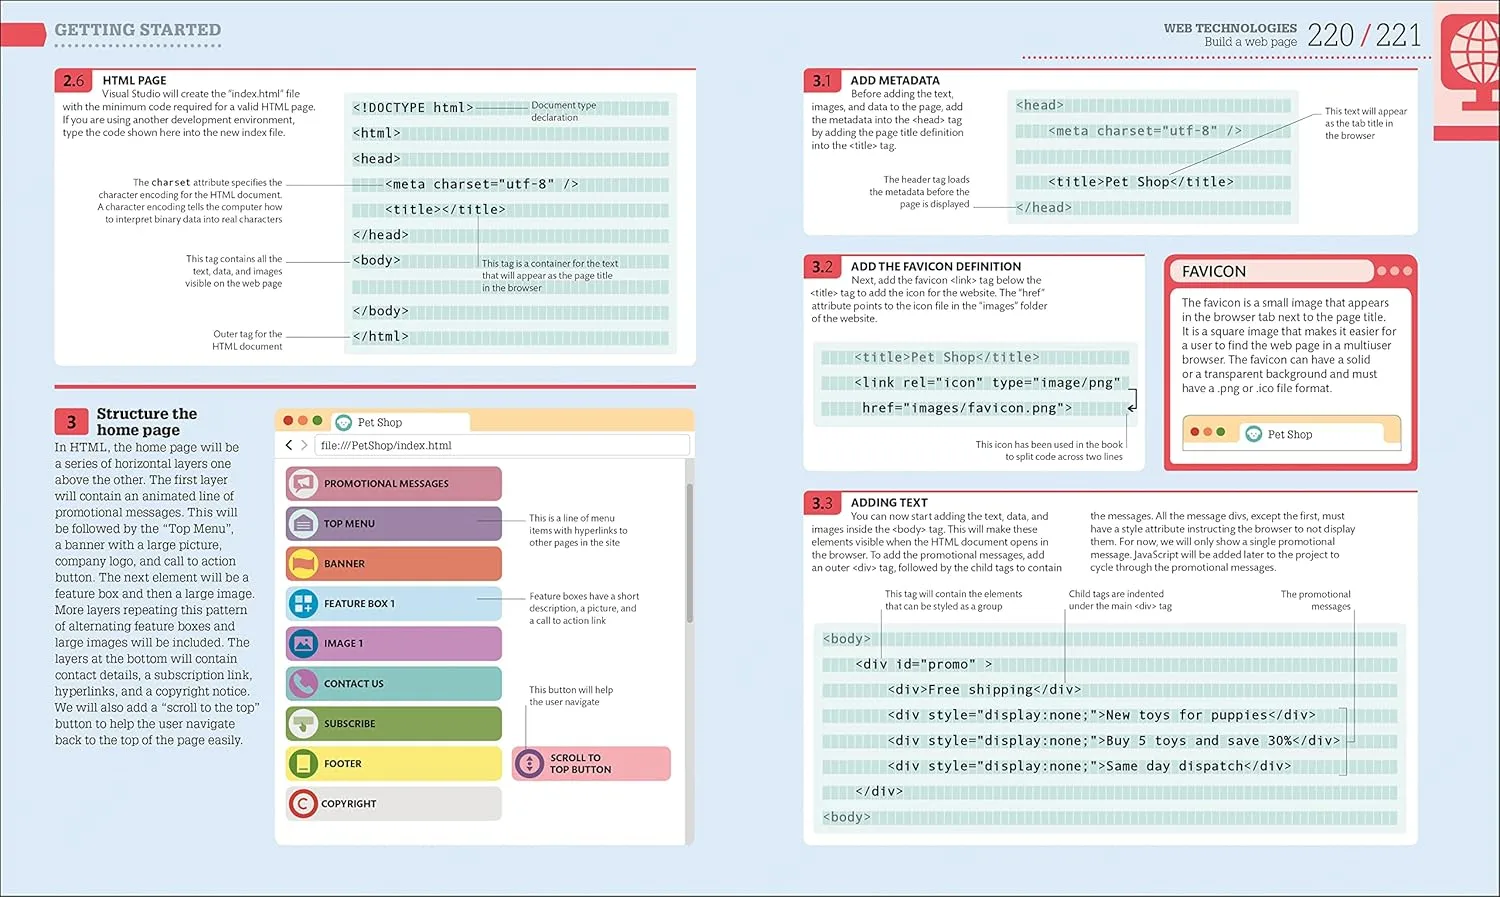Image resolution: width=1500 pixels, height=897 pixels.
Task: Click the Copyright symbol icon
Action: [x=303, y=803]
